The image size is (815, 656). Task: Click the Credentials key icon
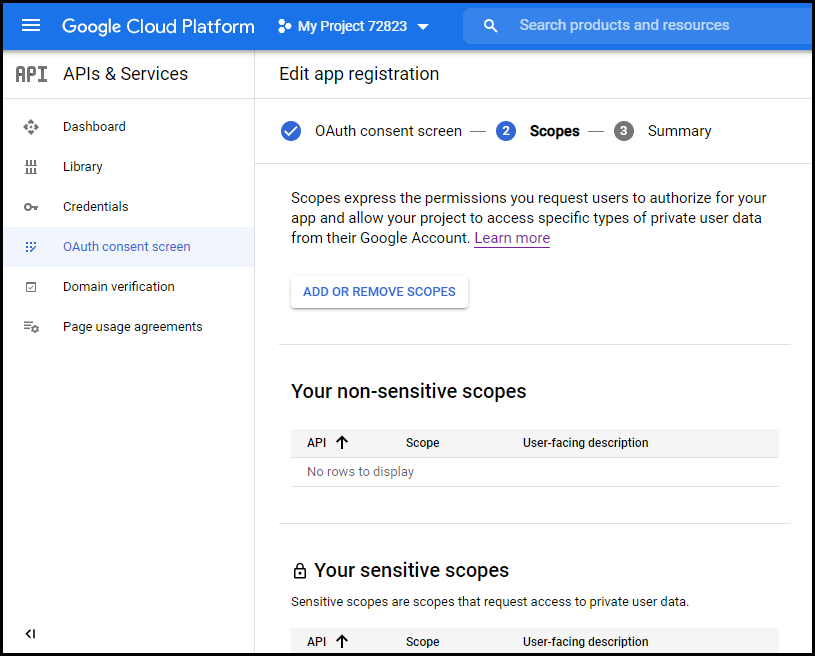[x=31, y=207]
